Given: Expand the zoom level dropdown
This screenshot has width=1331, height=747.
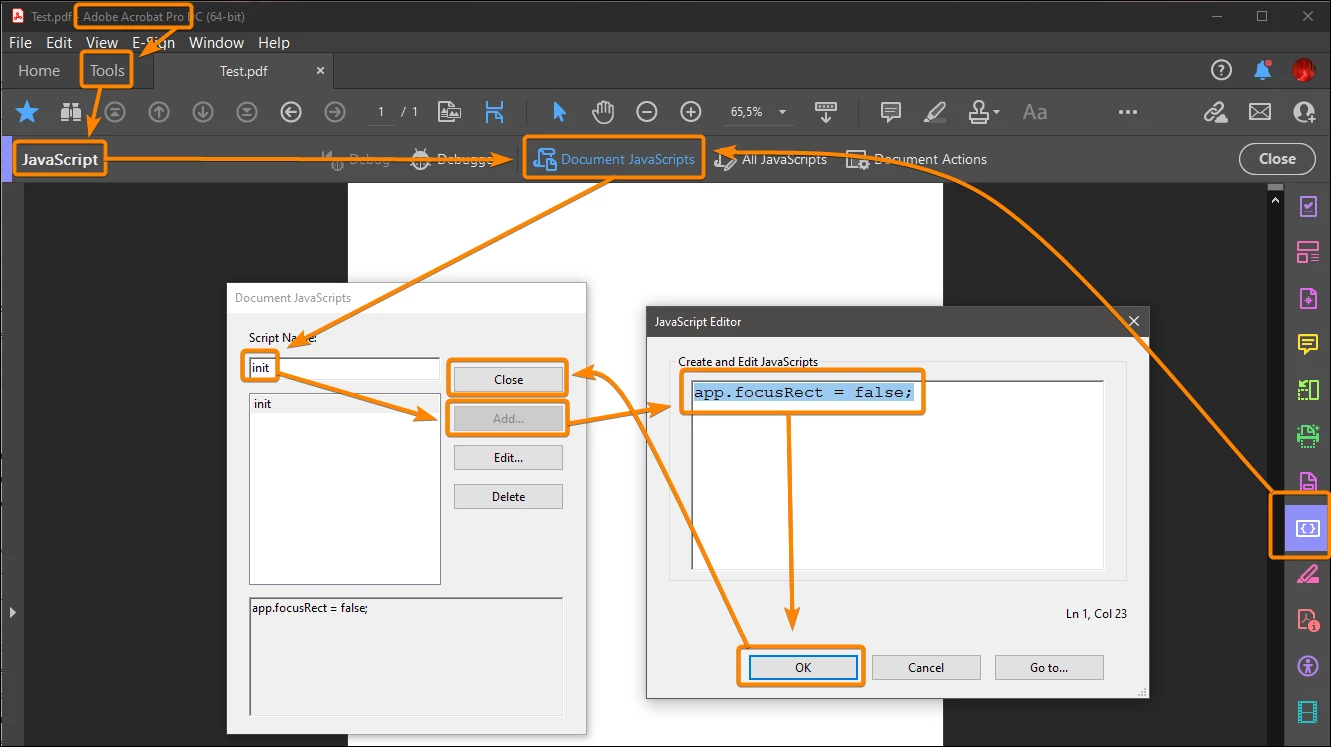Looking at the screenshot, I should point(782,112).
